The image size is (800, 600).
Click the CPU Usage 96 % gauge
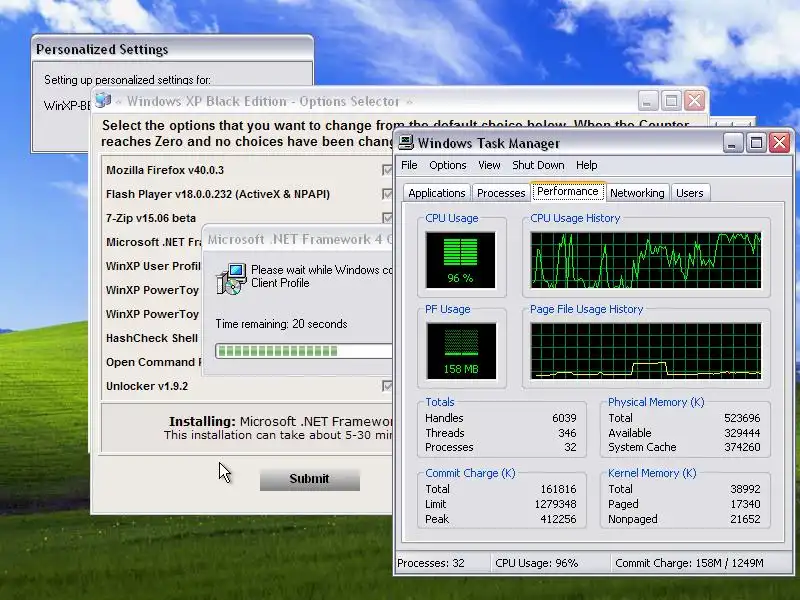tap(460, 260)
